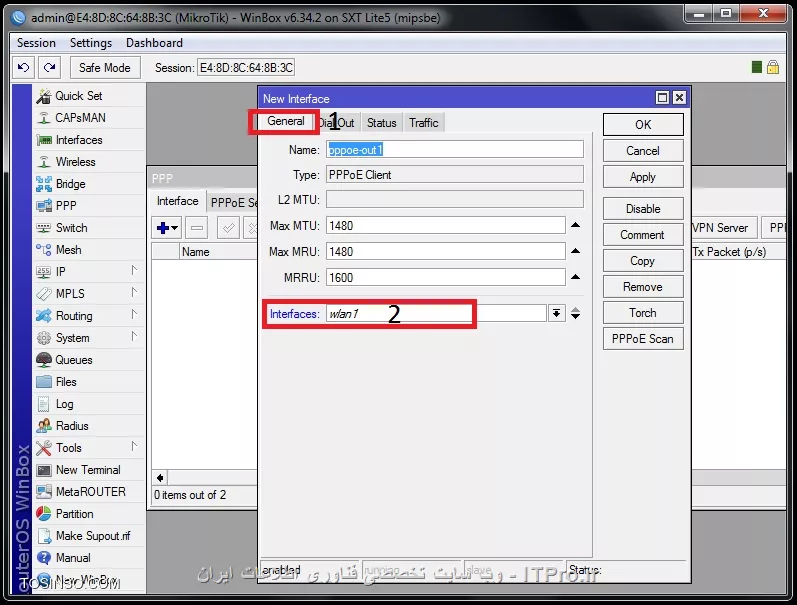Click the Interfaces up/down add-remove arrows

coord(575,313)
